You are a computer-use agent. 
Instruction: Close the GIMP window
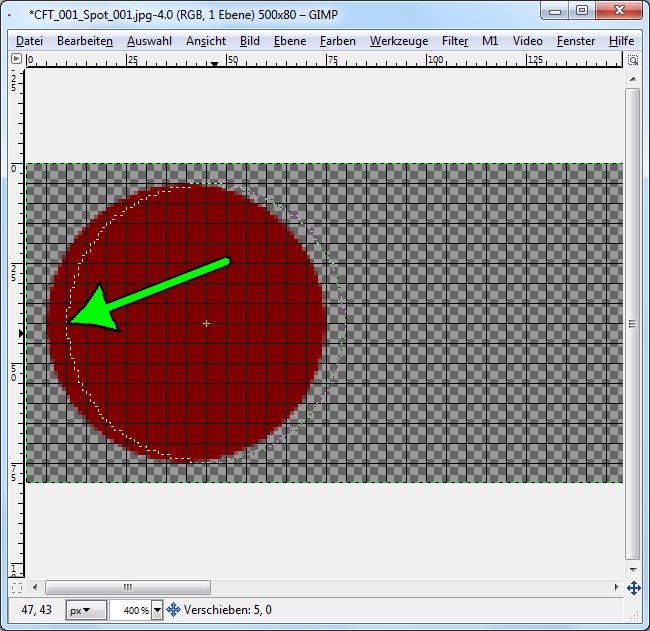(x=619, y=11)
